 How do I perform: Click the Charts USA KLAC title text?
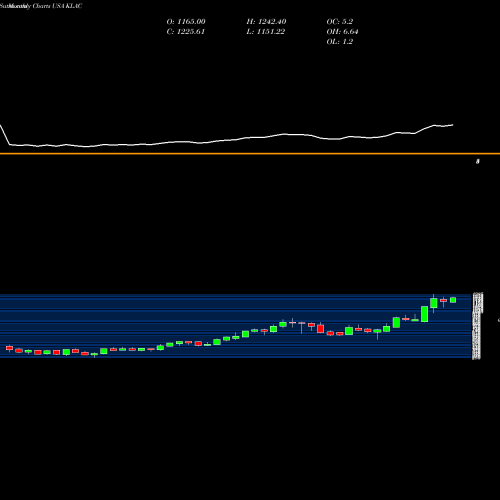tap(57, 6)
